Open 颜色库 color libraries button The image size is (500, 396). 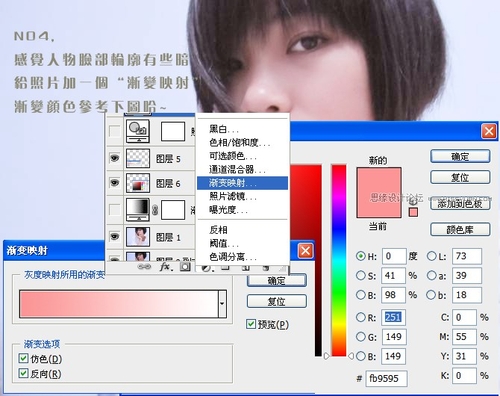click(x=460, y=229)
